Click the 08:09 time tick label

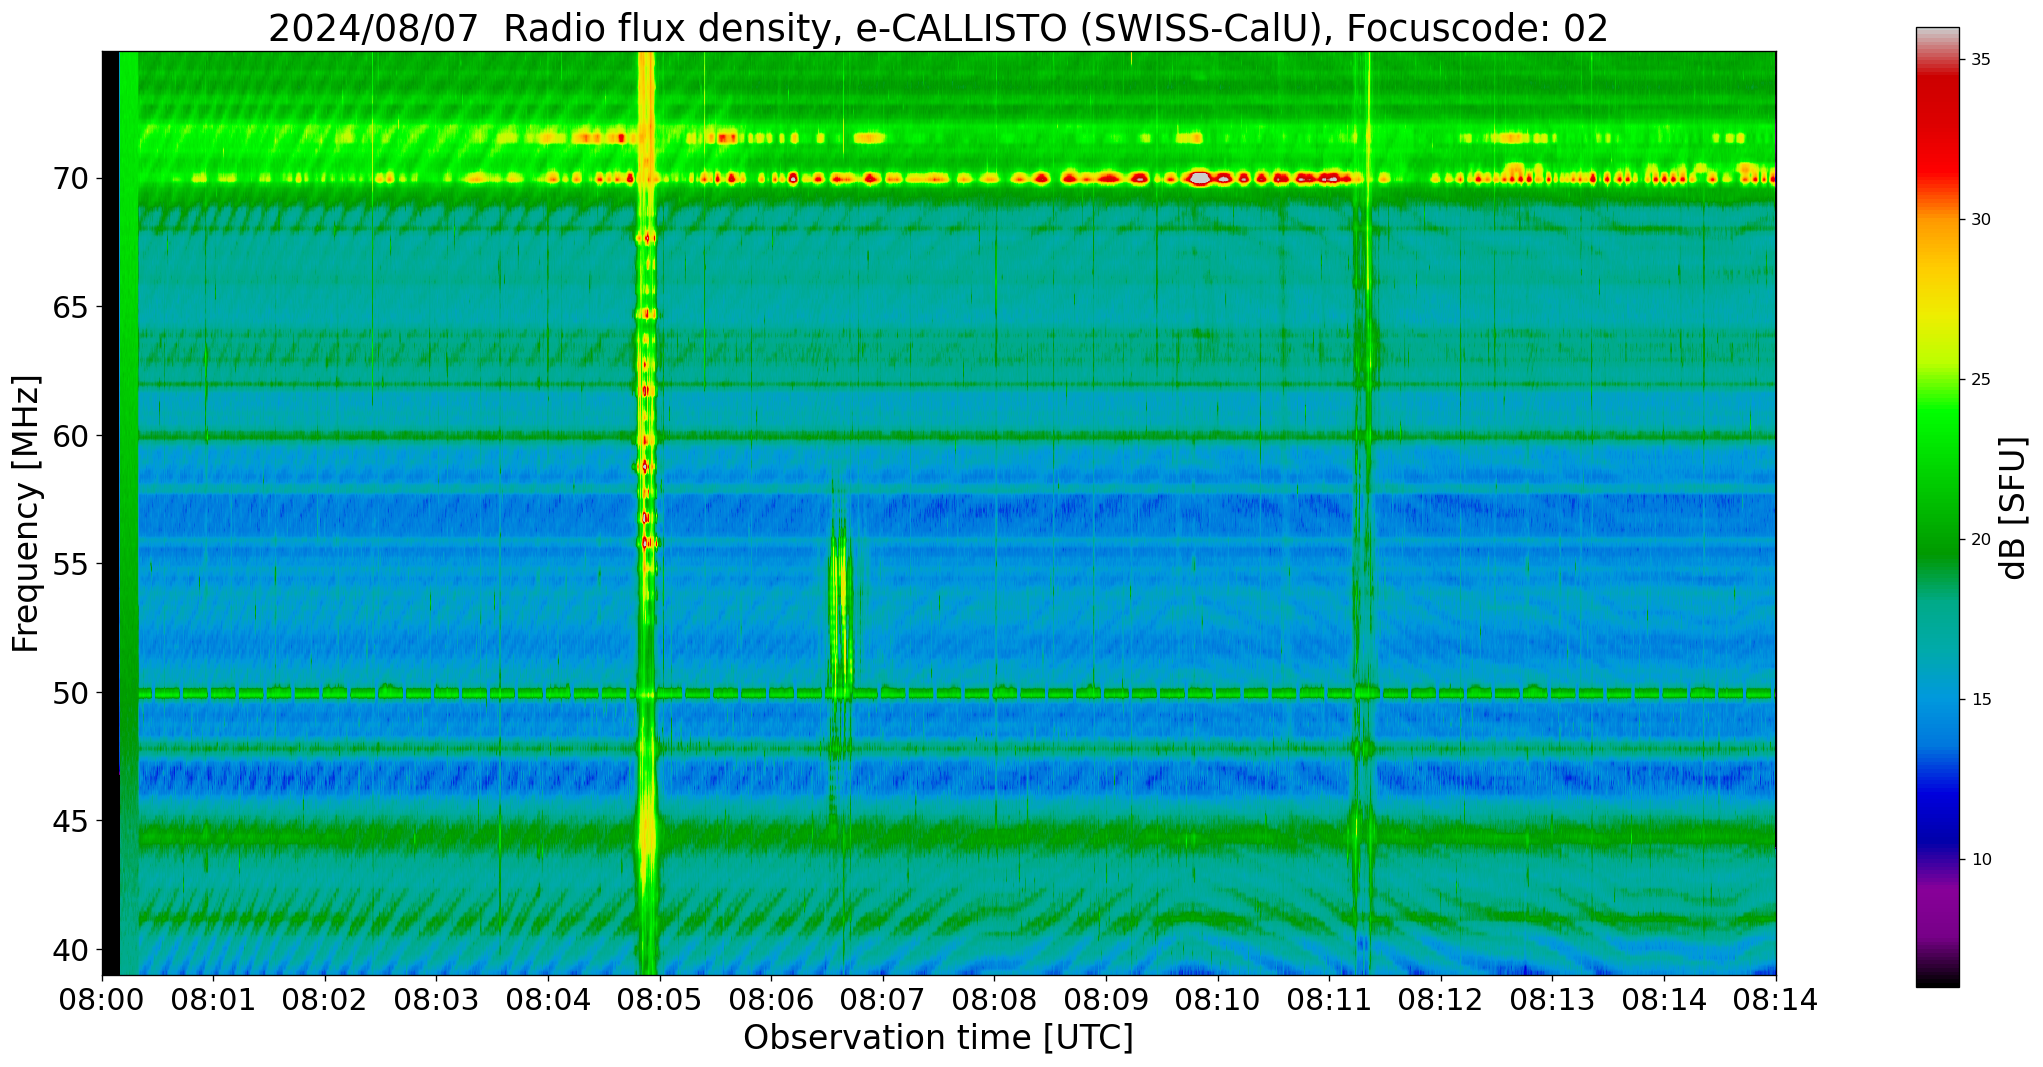pyautogui.click(x=1106, y=999)
